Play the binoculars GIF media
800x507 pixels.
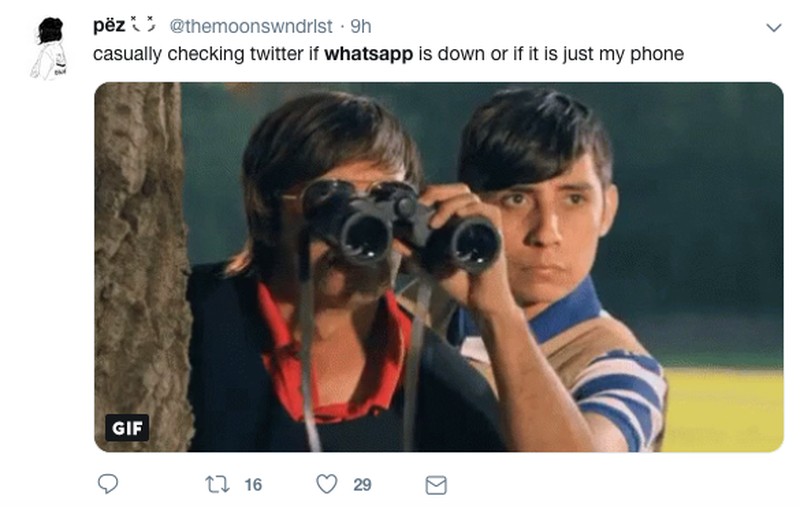(x=439, y=267)
